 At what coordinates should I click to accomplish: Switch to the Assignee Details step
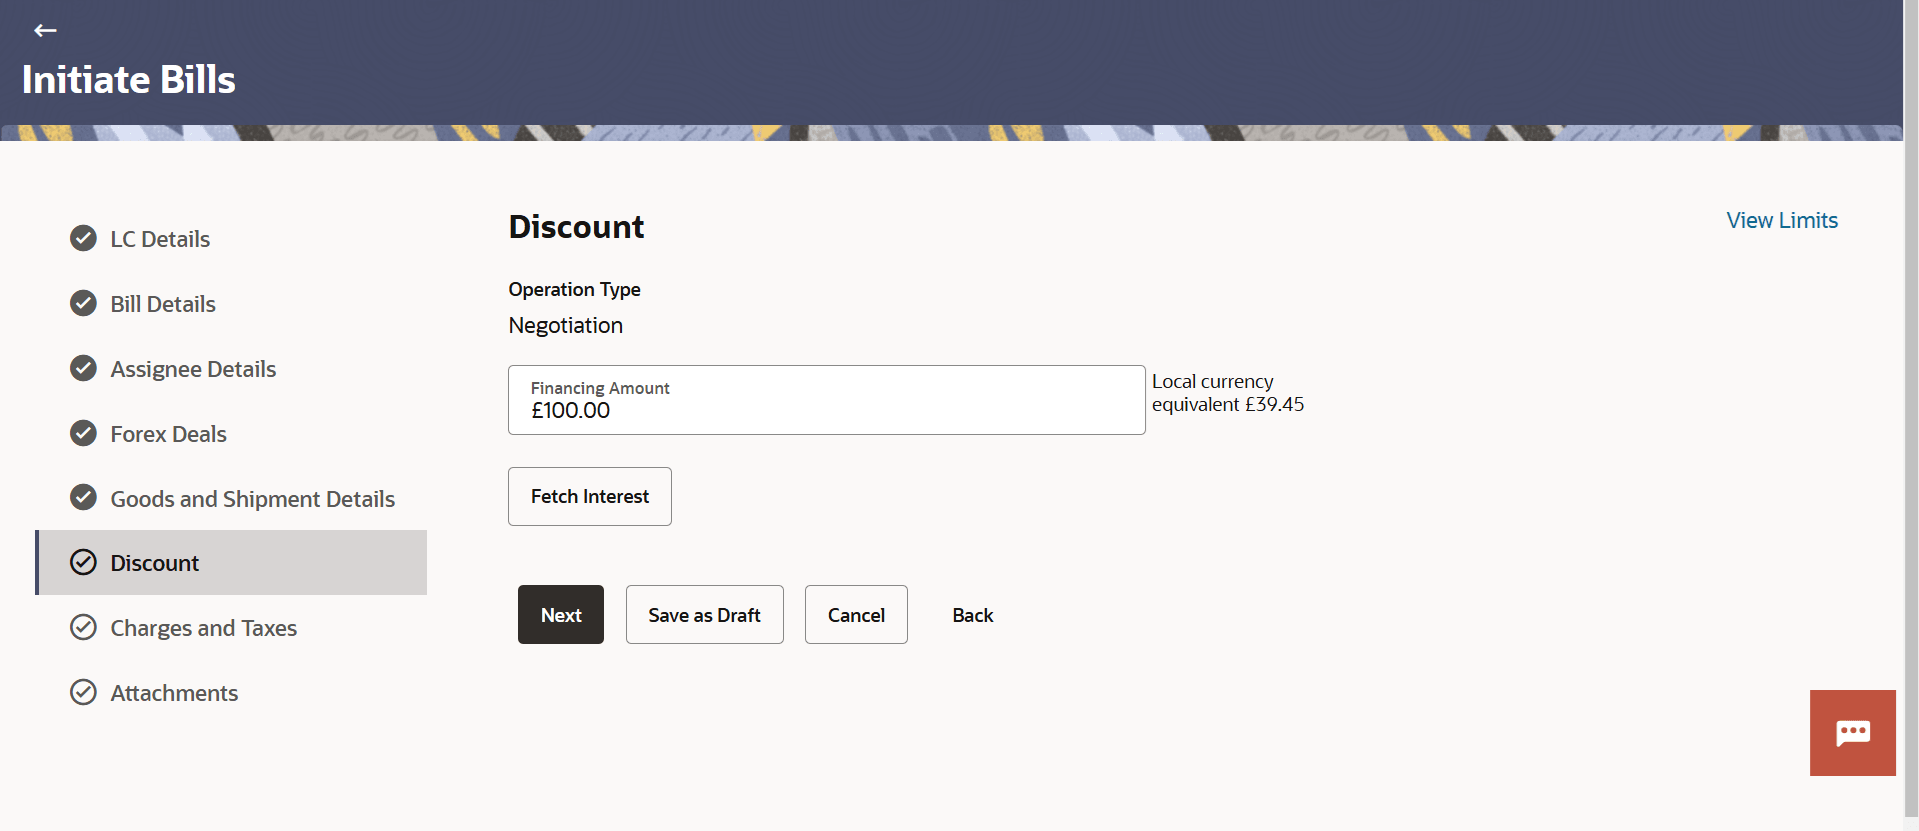pyautogui.click(x=193, y=369)
